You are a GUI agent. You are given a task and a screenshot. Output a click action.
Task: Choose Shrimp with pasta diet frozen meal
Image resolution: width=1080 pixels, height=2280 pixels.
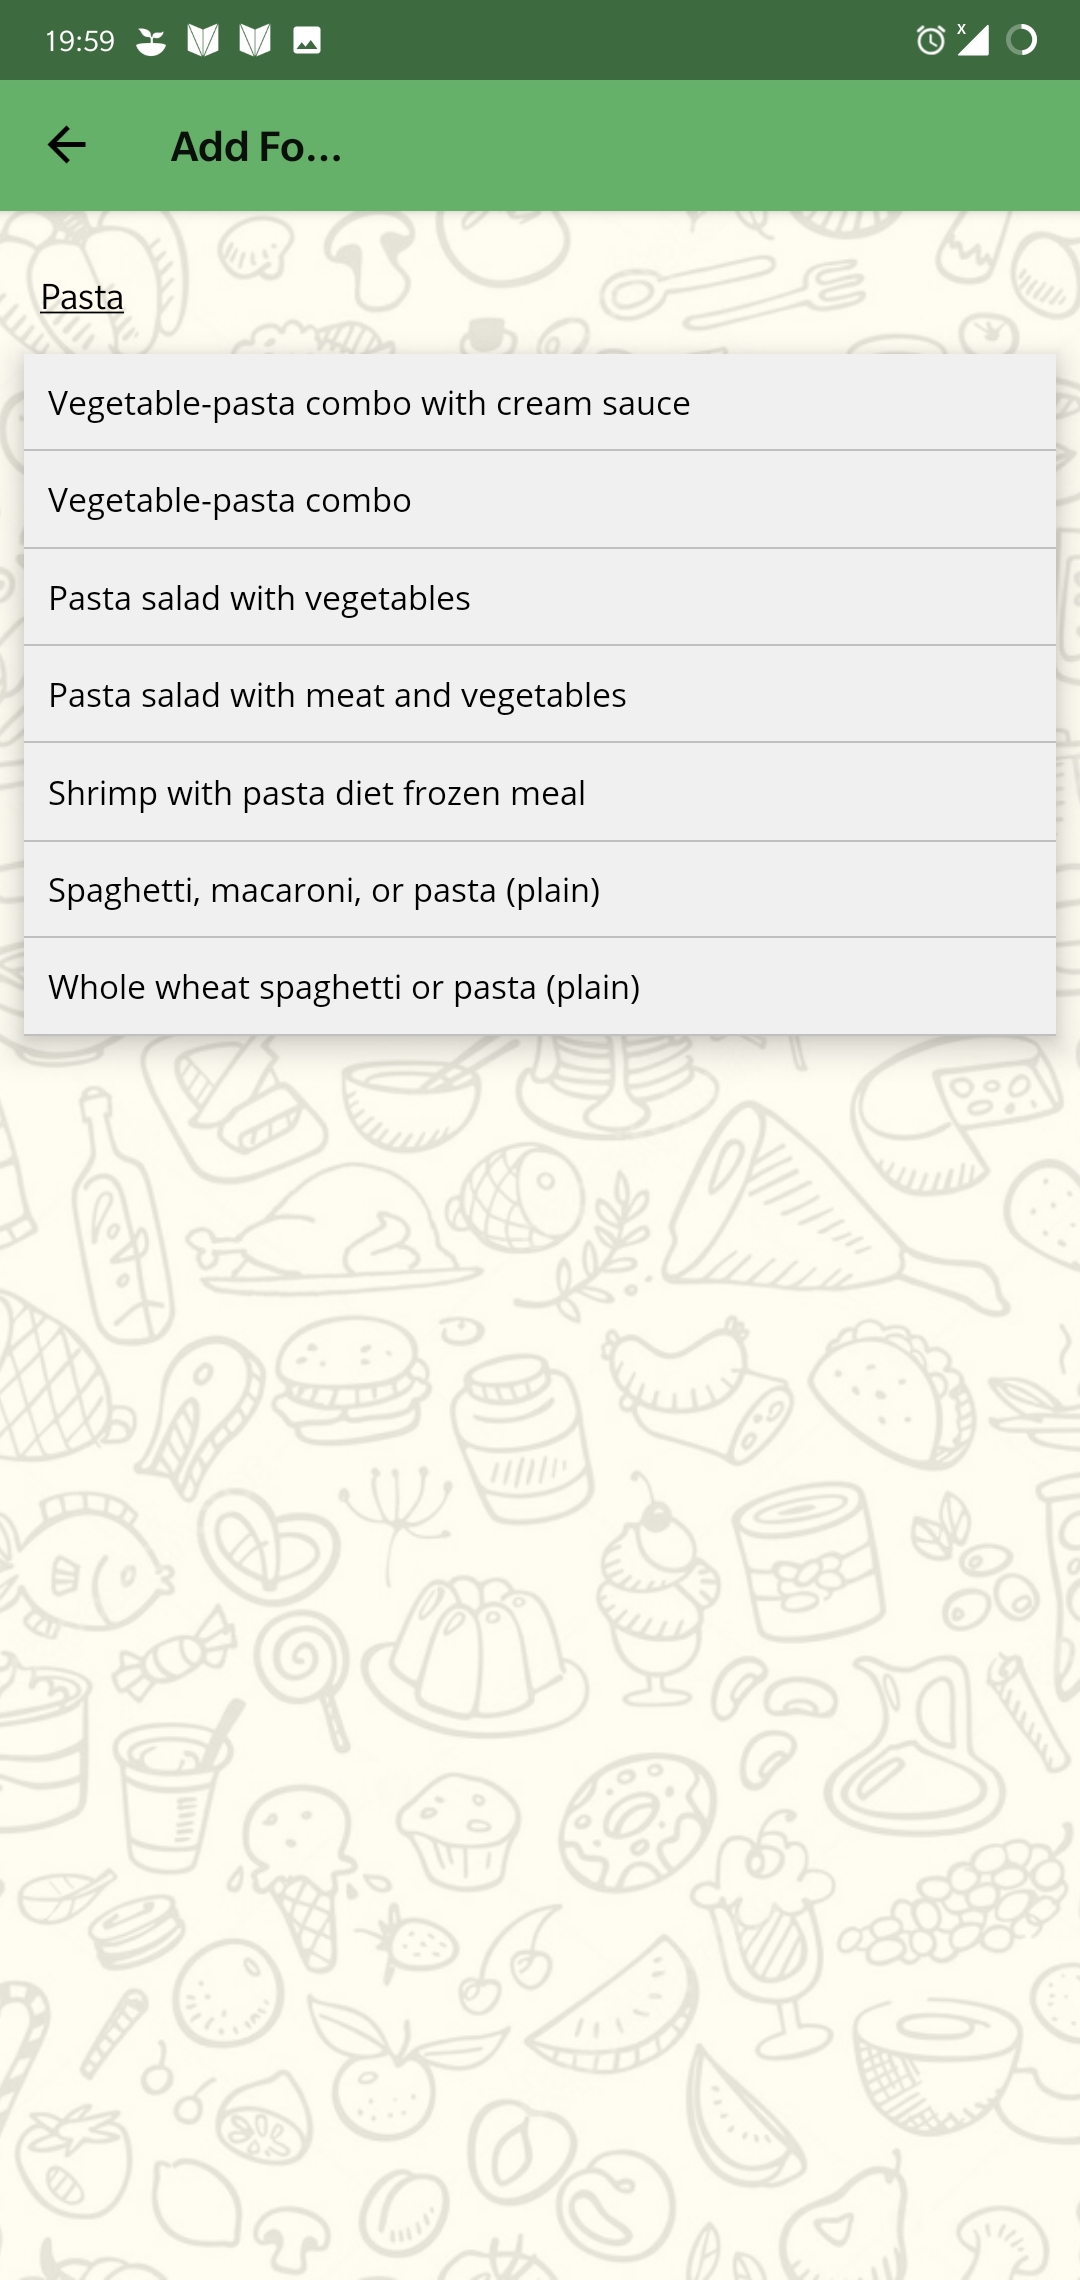(540, 793)
